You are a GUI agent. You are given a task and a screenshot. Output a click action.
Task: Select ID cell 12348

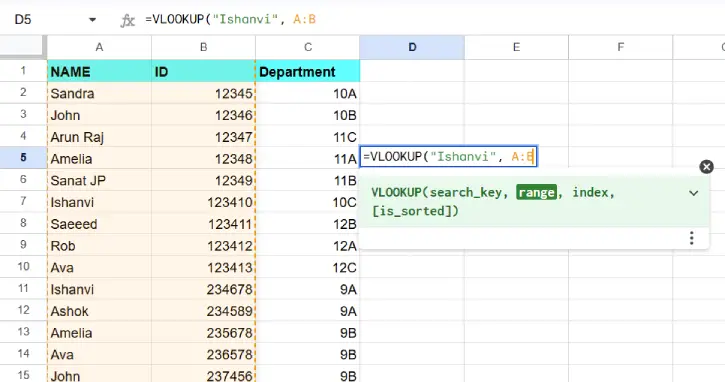pyautogui.click(x=203, y=159)
